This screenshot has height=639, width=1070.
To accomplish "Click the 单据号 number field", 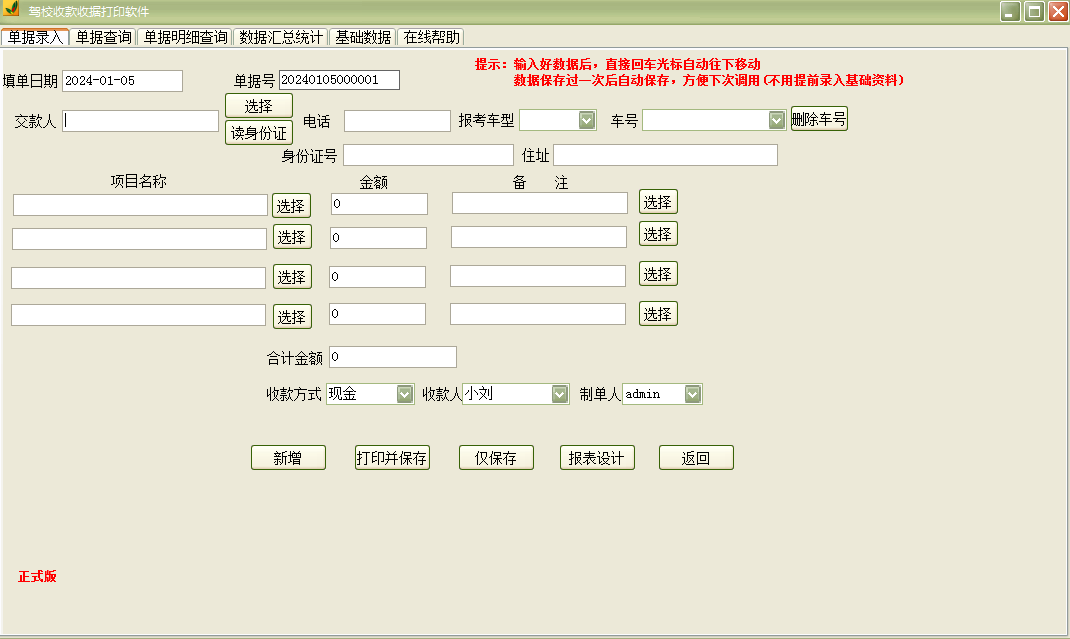I will 339,80.
